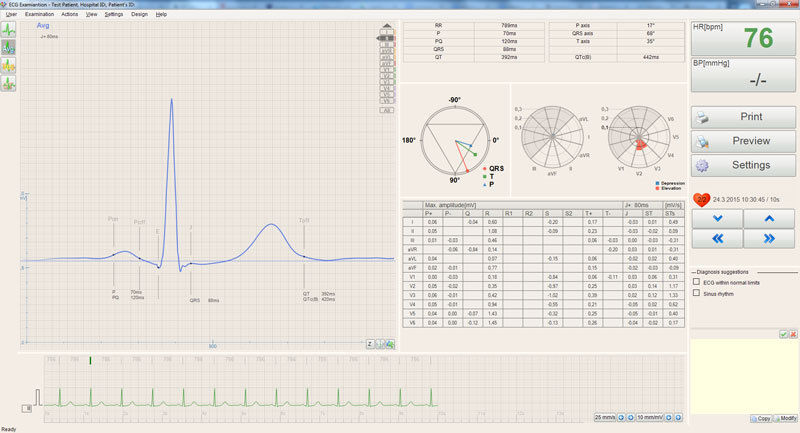Jump forward with double right arrows

coord(769,238)
